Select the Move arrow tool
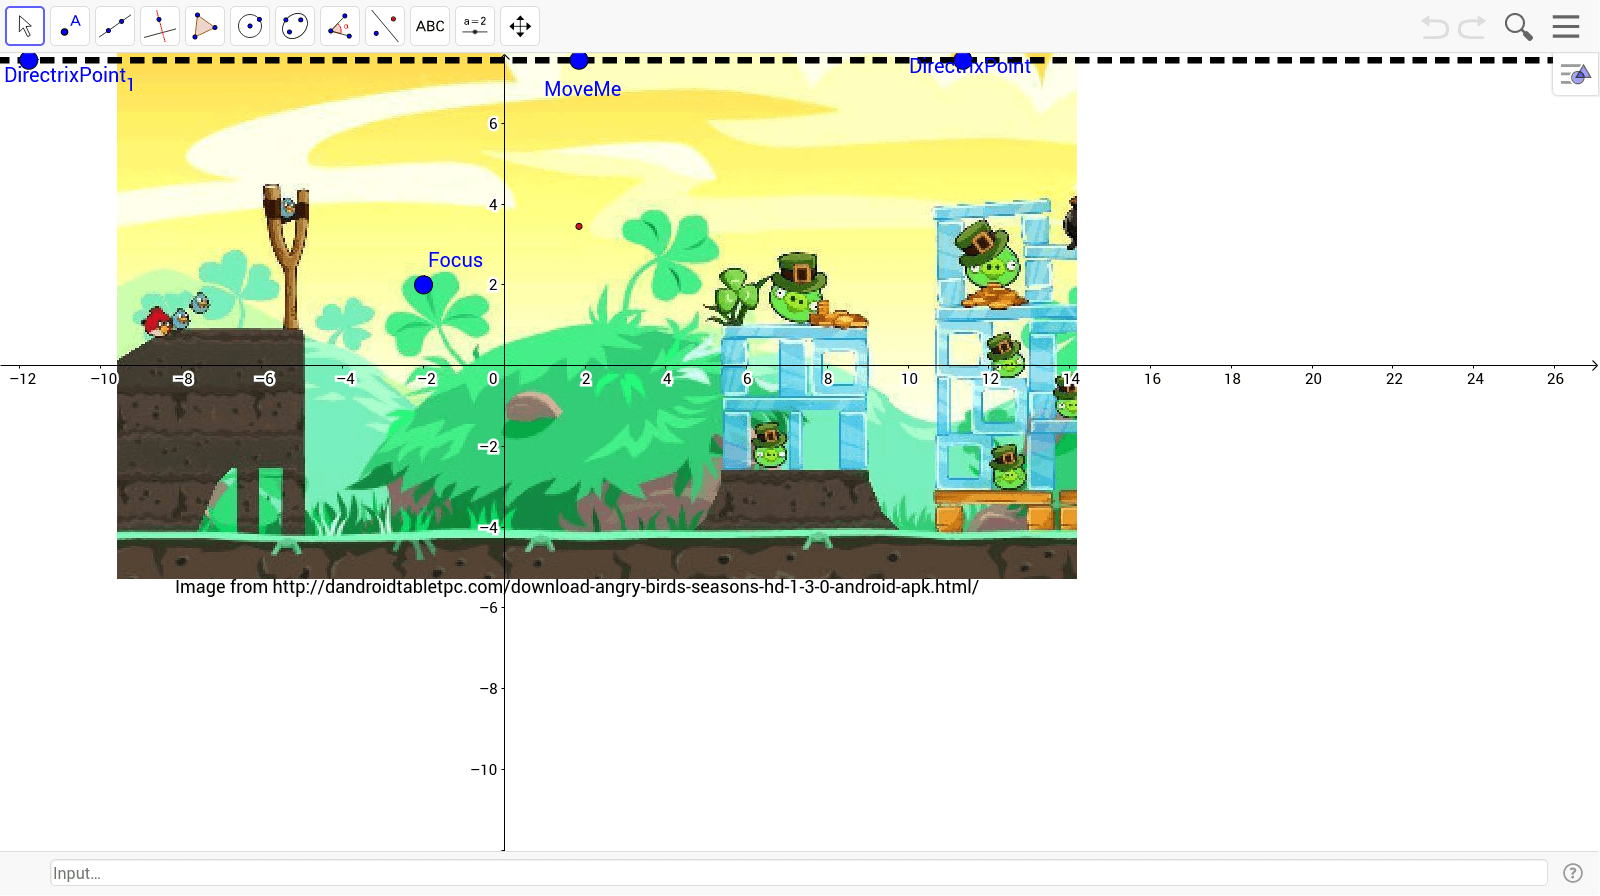Viewport: 1600px width, 896px height. click(x=25, y=26)
